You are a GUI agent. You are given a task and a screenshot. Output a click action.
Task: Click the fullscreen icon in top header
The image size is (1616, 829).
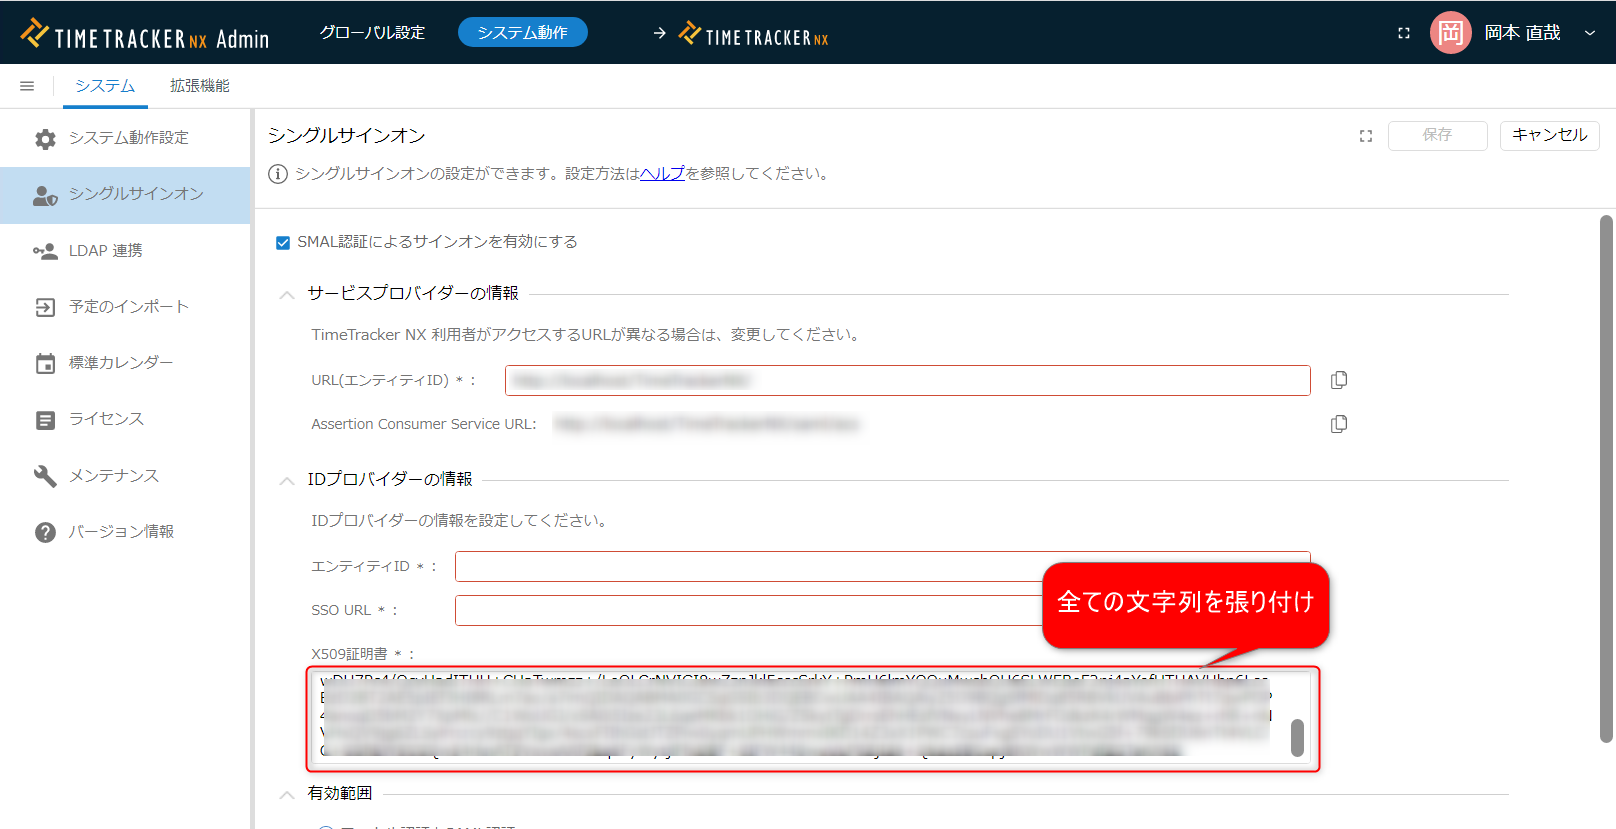coord(1404,33)
